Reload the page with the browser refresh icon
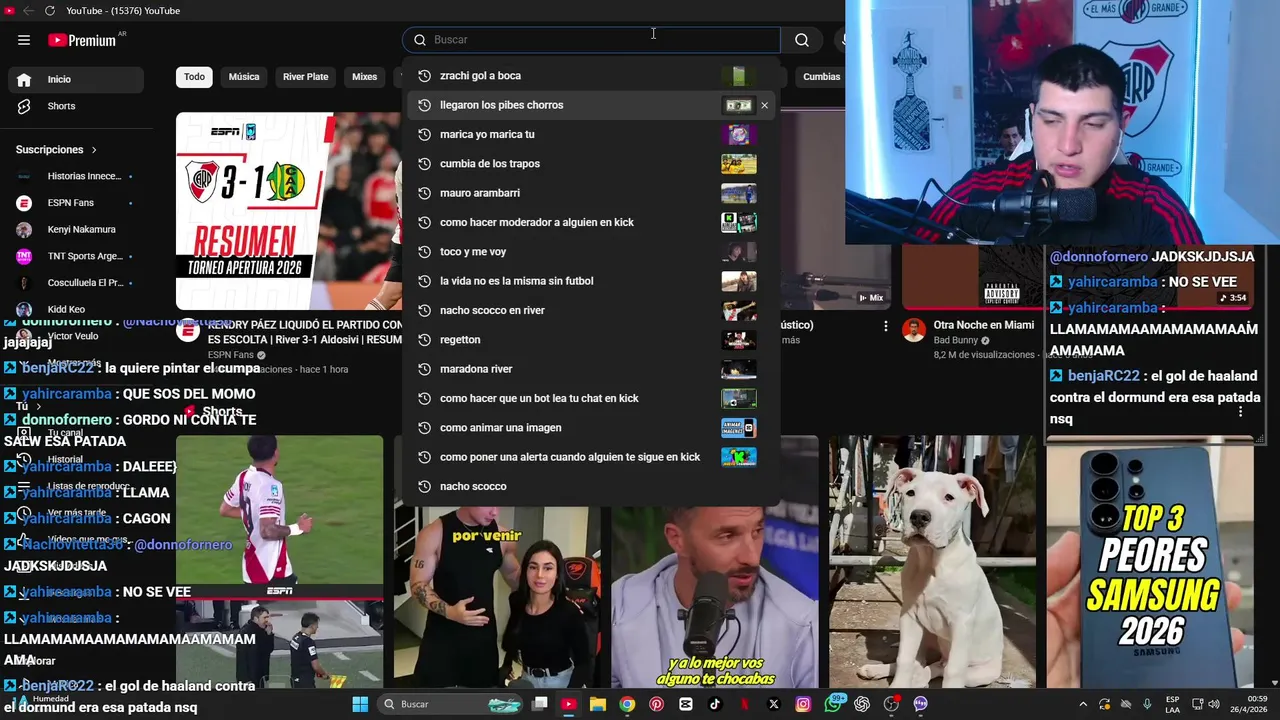Screen dimensions: 1280x720 pyautogui.click(x=50, y=10)
